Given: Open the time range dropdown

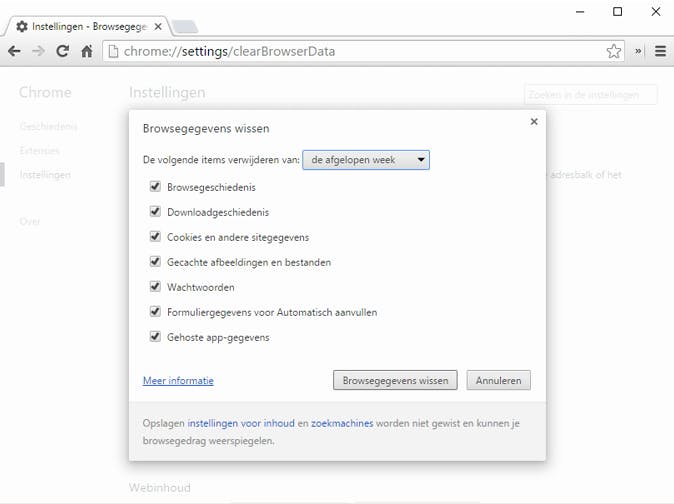Looking at the screenshot, I should (366, 160).
